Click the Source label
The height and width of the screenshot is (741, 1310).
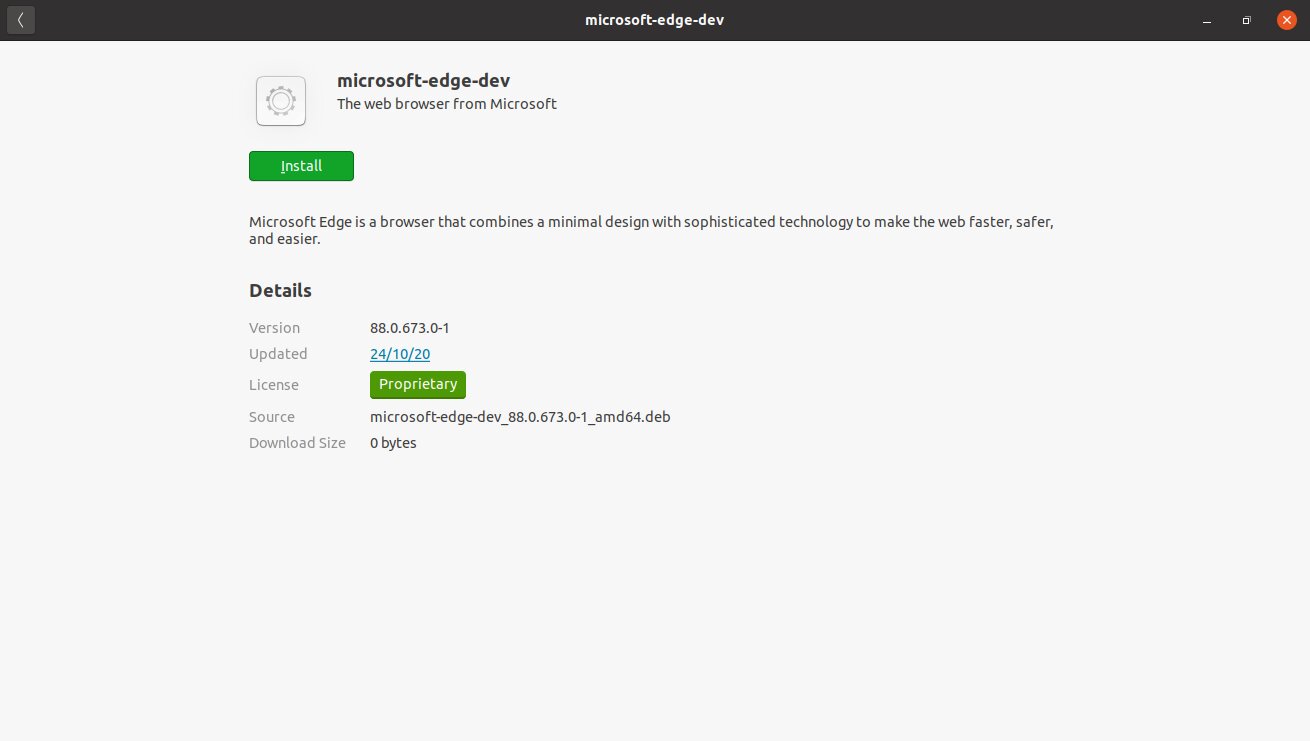(x=272, y=417)
